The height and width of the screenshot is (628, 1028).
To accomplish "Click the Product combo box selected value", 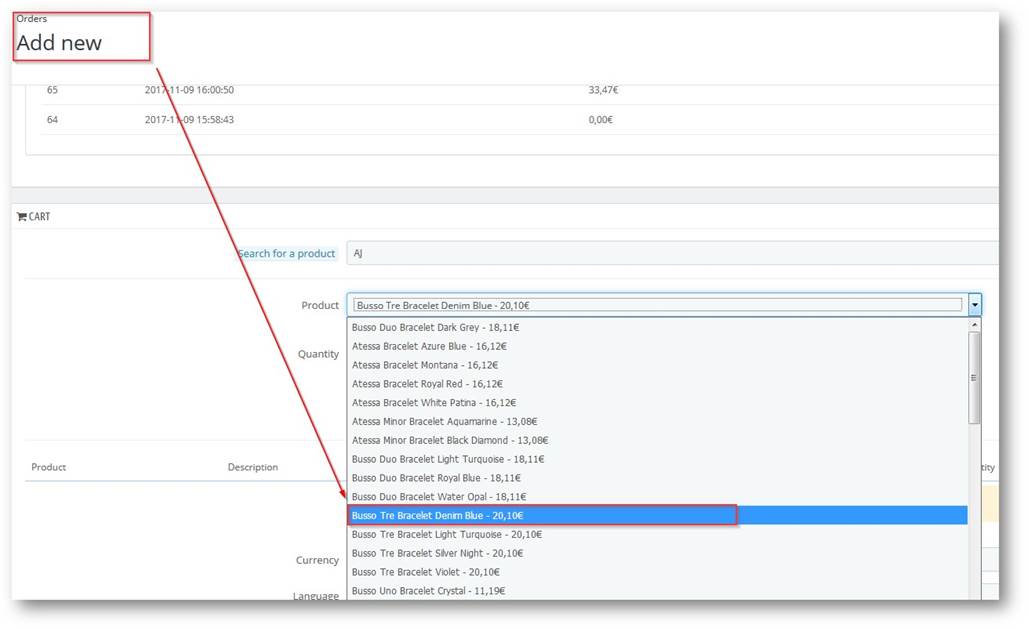I will pos(658,305).
